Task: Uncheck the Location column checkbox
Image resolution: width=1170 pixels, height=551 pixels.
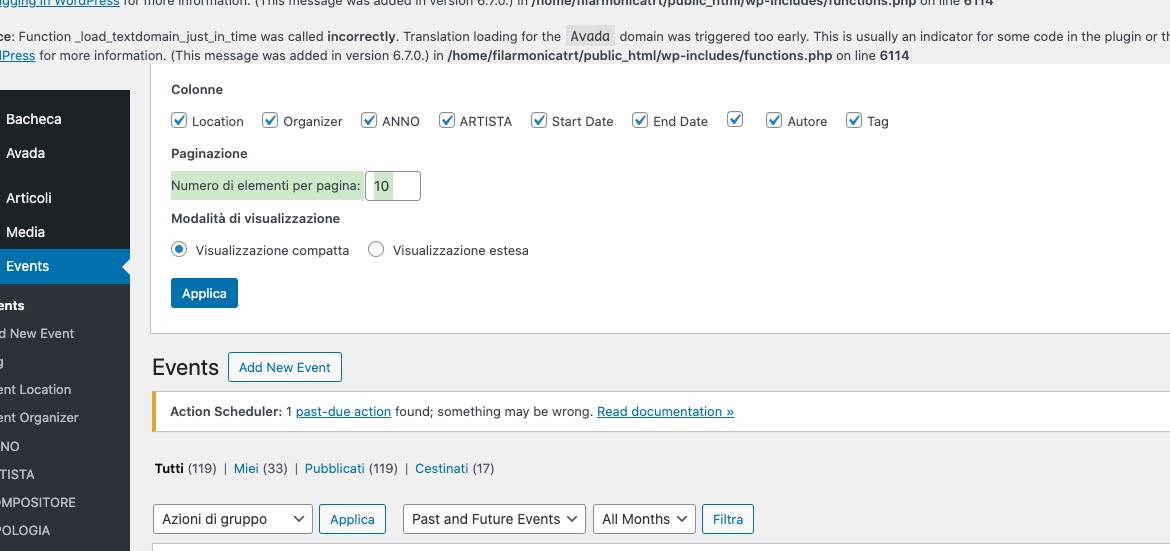Action: (179, 120)
